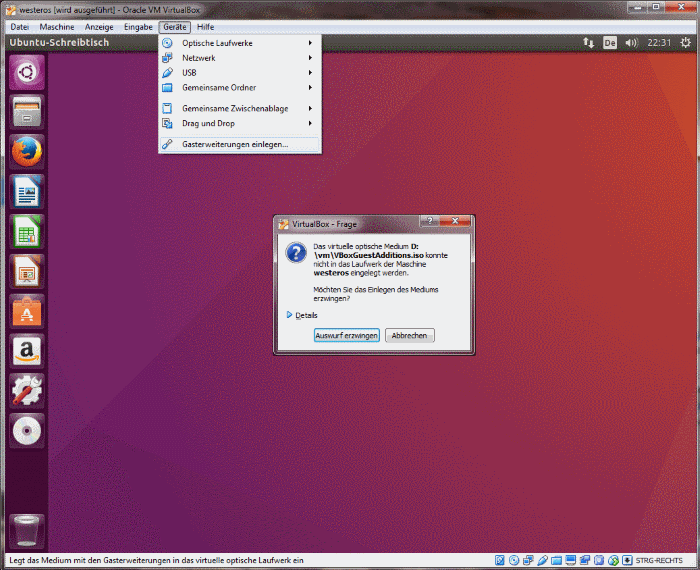Open Amazon launcher icon
The image size is (700, 570).
27,351
